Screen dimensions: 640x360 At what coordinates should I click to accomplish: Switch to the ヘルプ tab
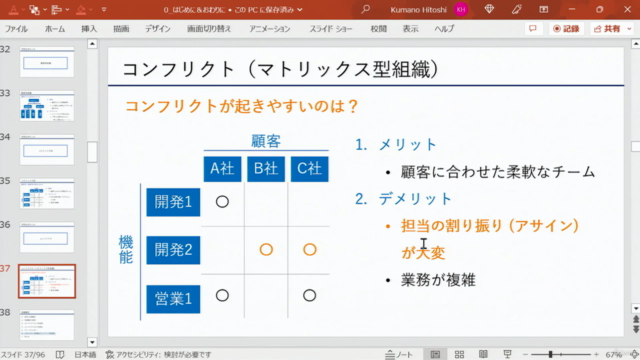coord(444,29)
